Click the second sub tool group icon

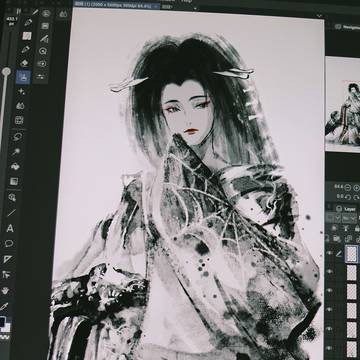click(45, 26)
